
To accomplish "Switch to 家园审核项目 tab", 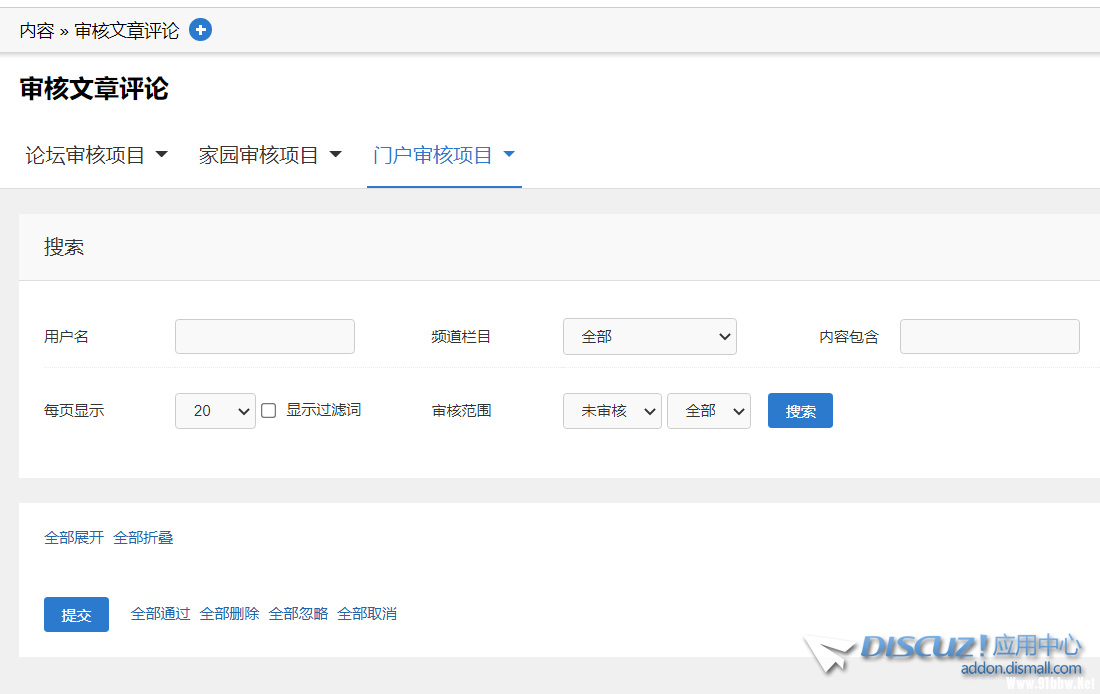I will click(258, 155).
